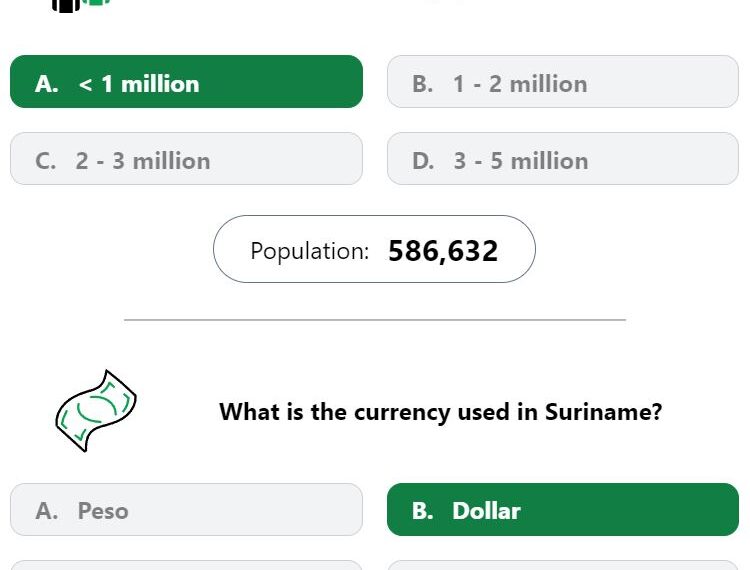Click the letter "B." beside Dollar

[x=422, y=511]
